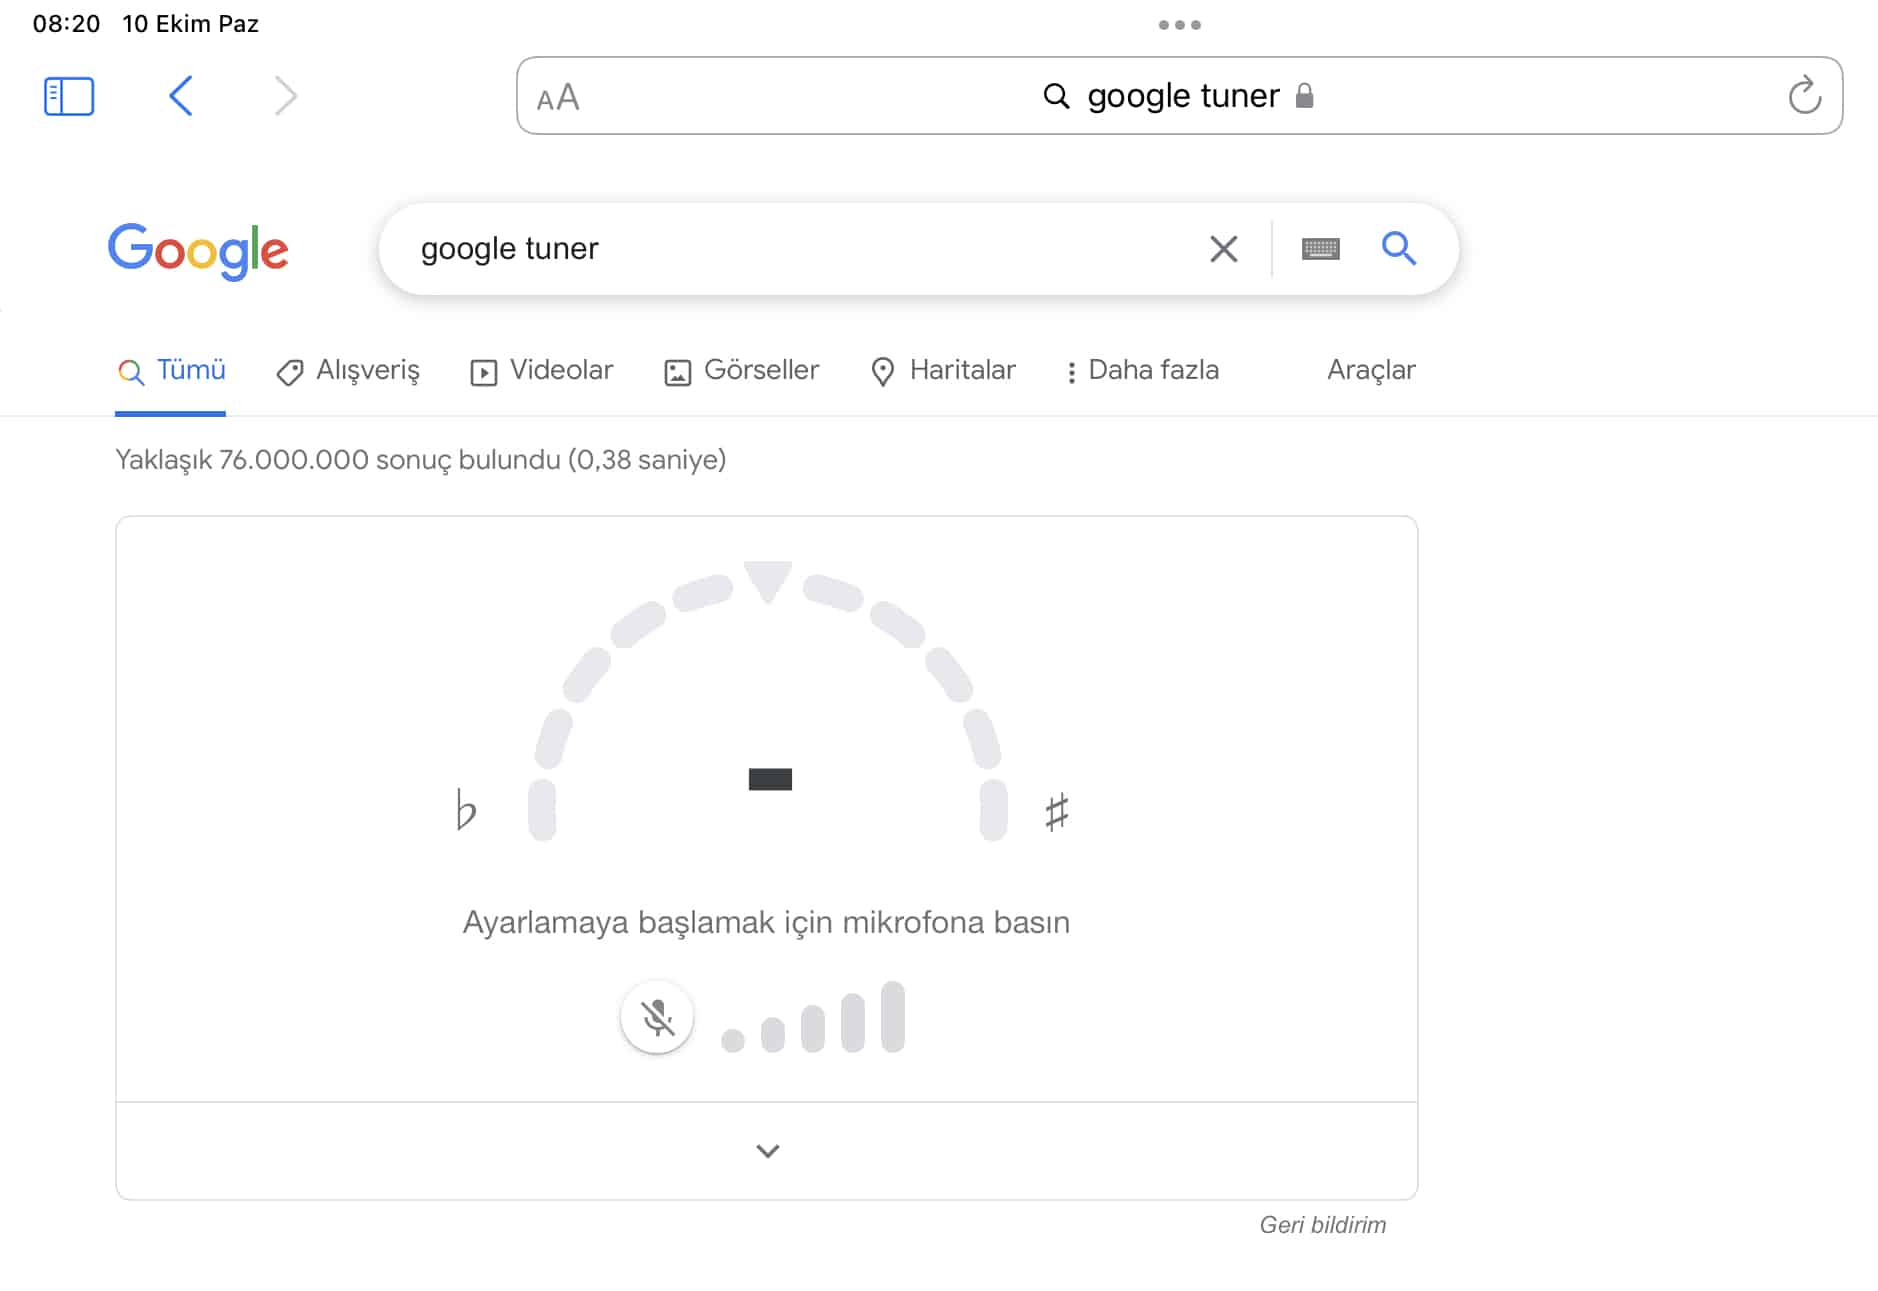Go forward to the next page
Screen dimensions: 1878x1291
tap(286, 96)
